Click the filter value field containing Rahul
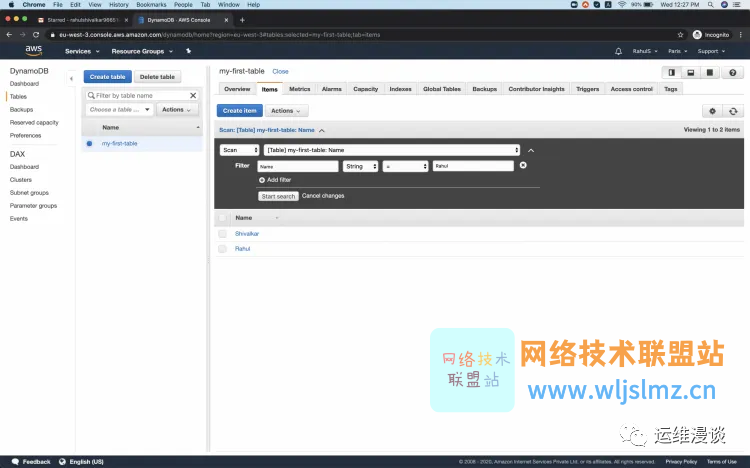This screenshot has width=750, height=468. 473,166
